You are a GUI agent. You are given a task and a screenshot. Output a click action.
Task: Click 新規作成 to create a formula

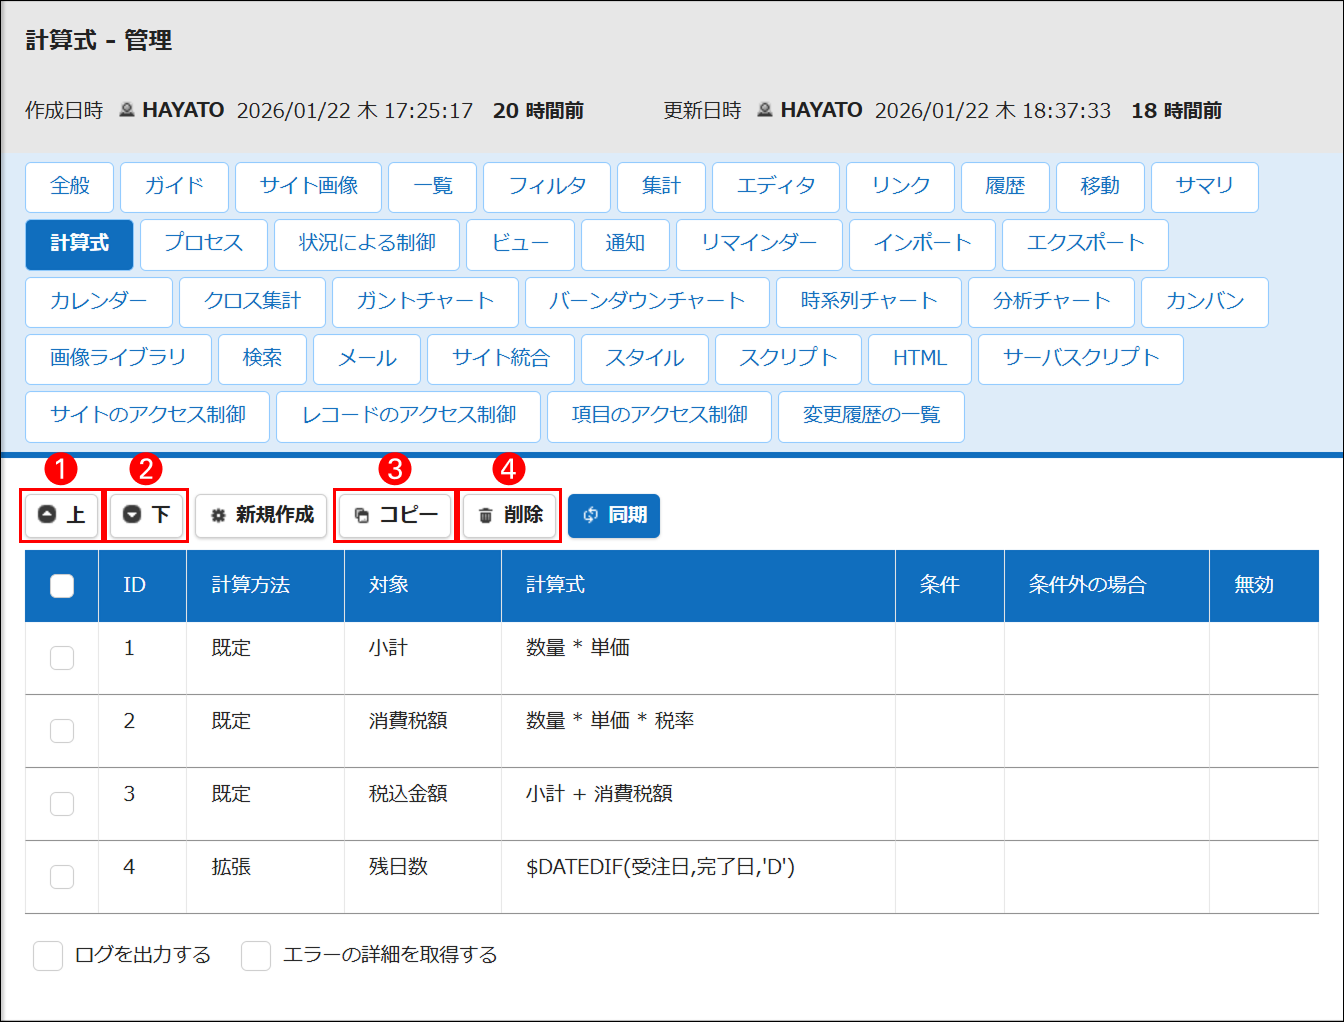261,515
